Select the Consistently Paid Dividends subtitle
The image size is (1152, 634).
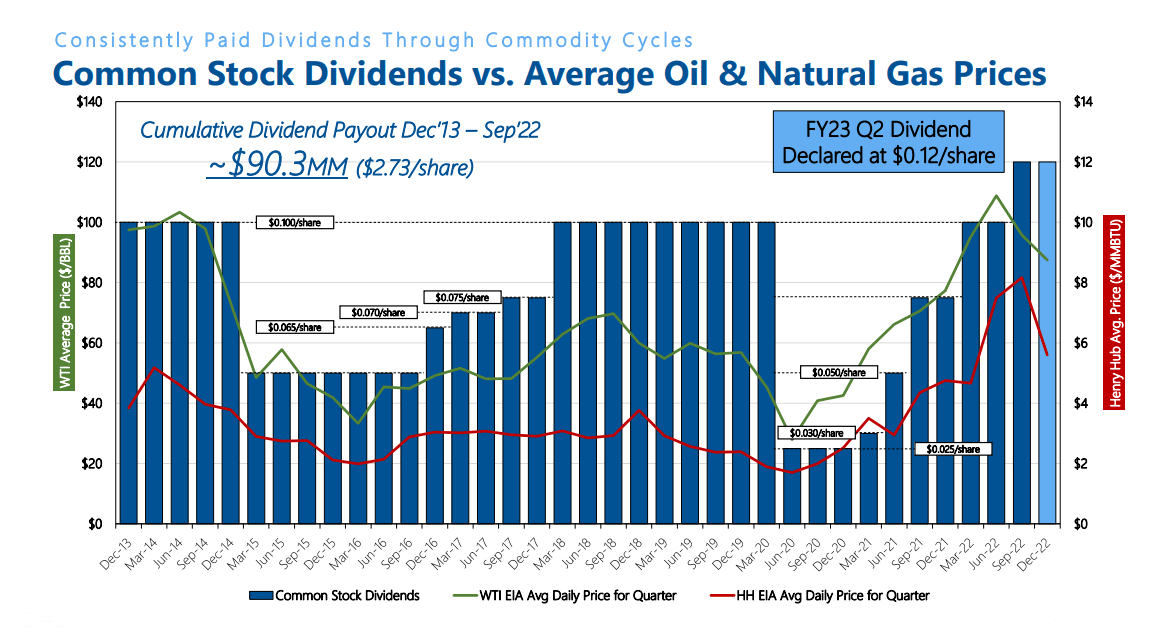point(373,40)
